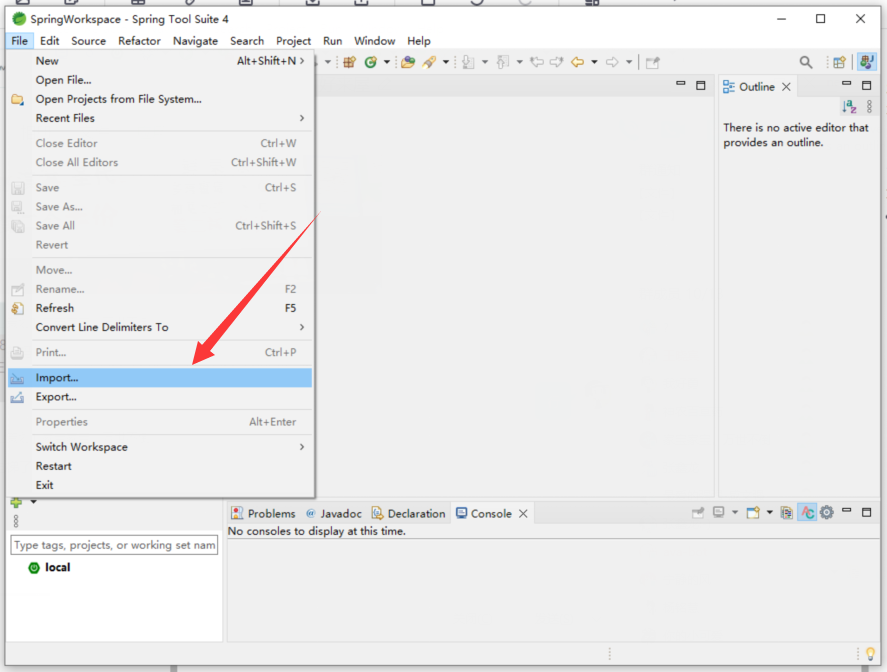The width and height of the screenshot is (887, 672).
Task: Open the Switch Workspace submenu
Action: coord(160,447)
